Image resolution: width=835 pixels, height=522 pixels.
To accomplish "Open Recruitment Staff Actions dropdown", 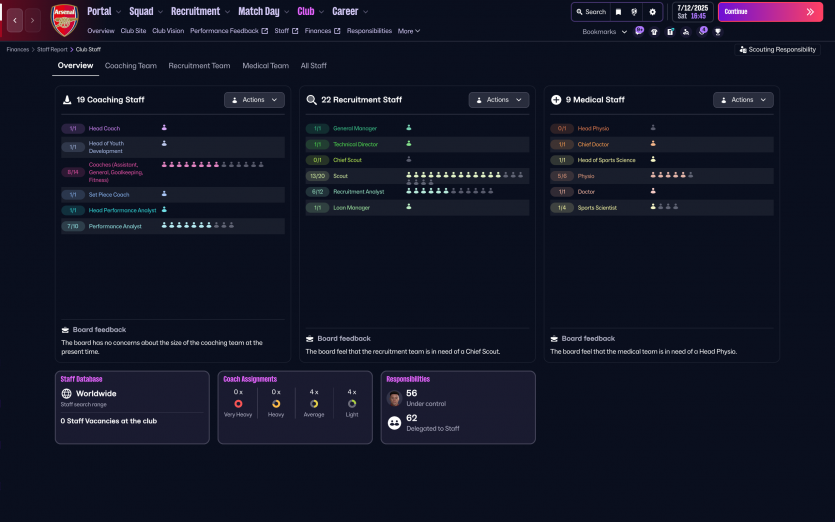I will point(499,100).
